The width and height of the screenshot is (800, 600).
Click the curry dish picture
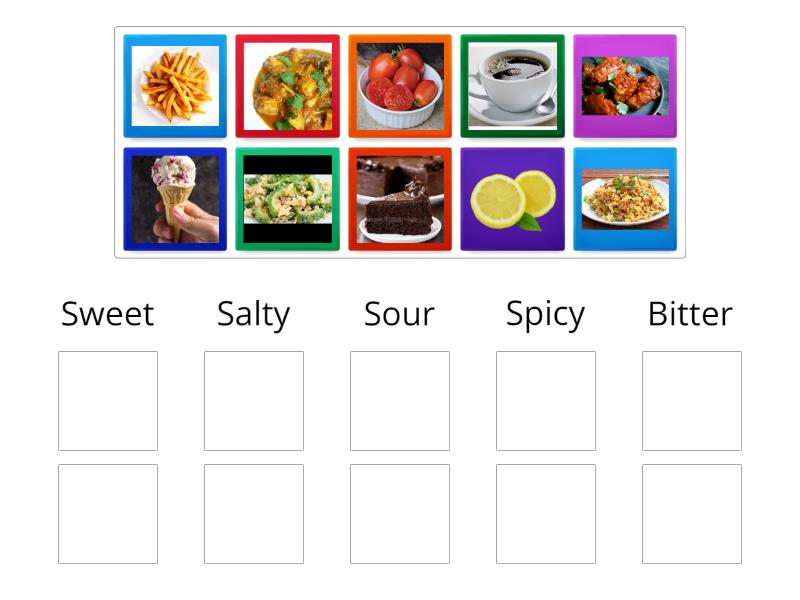(287, 85)
